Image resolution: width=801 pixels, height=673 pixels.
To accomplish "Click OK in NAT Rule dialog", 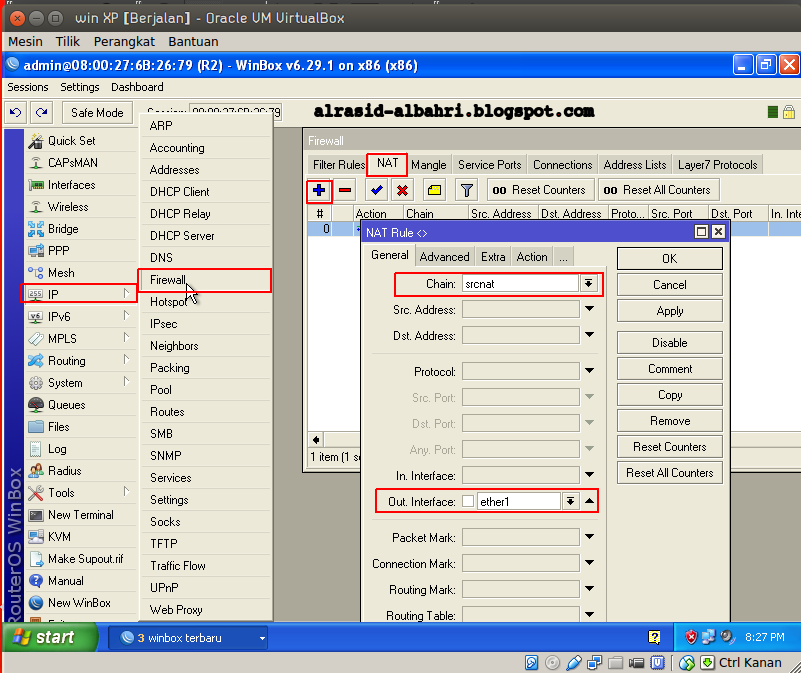I will 670,259.
